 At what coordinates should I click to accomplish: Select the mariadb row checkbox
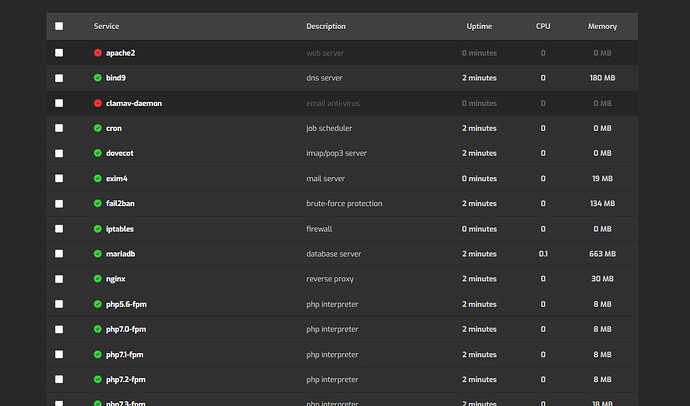point(59,254)
